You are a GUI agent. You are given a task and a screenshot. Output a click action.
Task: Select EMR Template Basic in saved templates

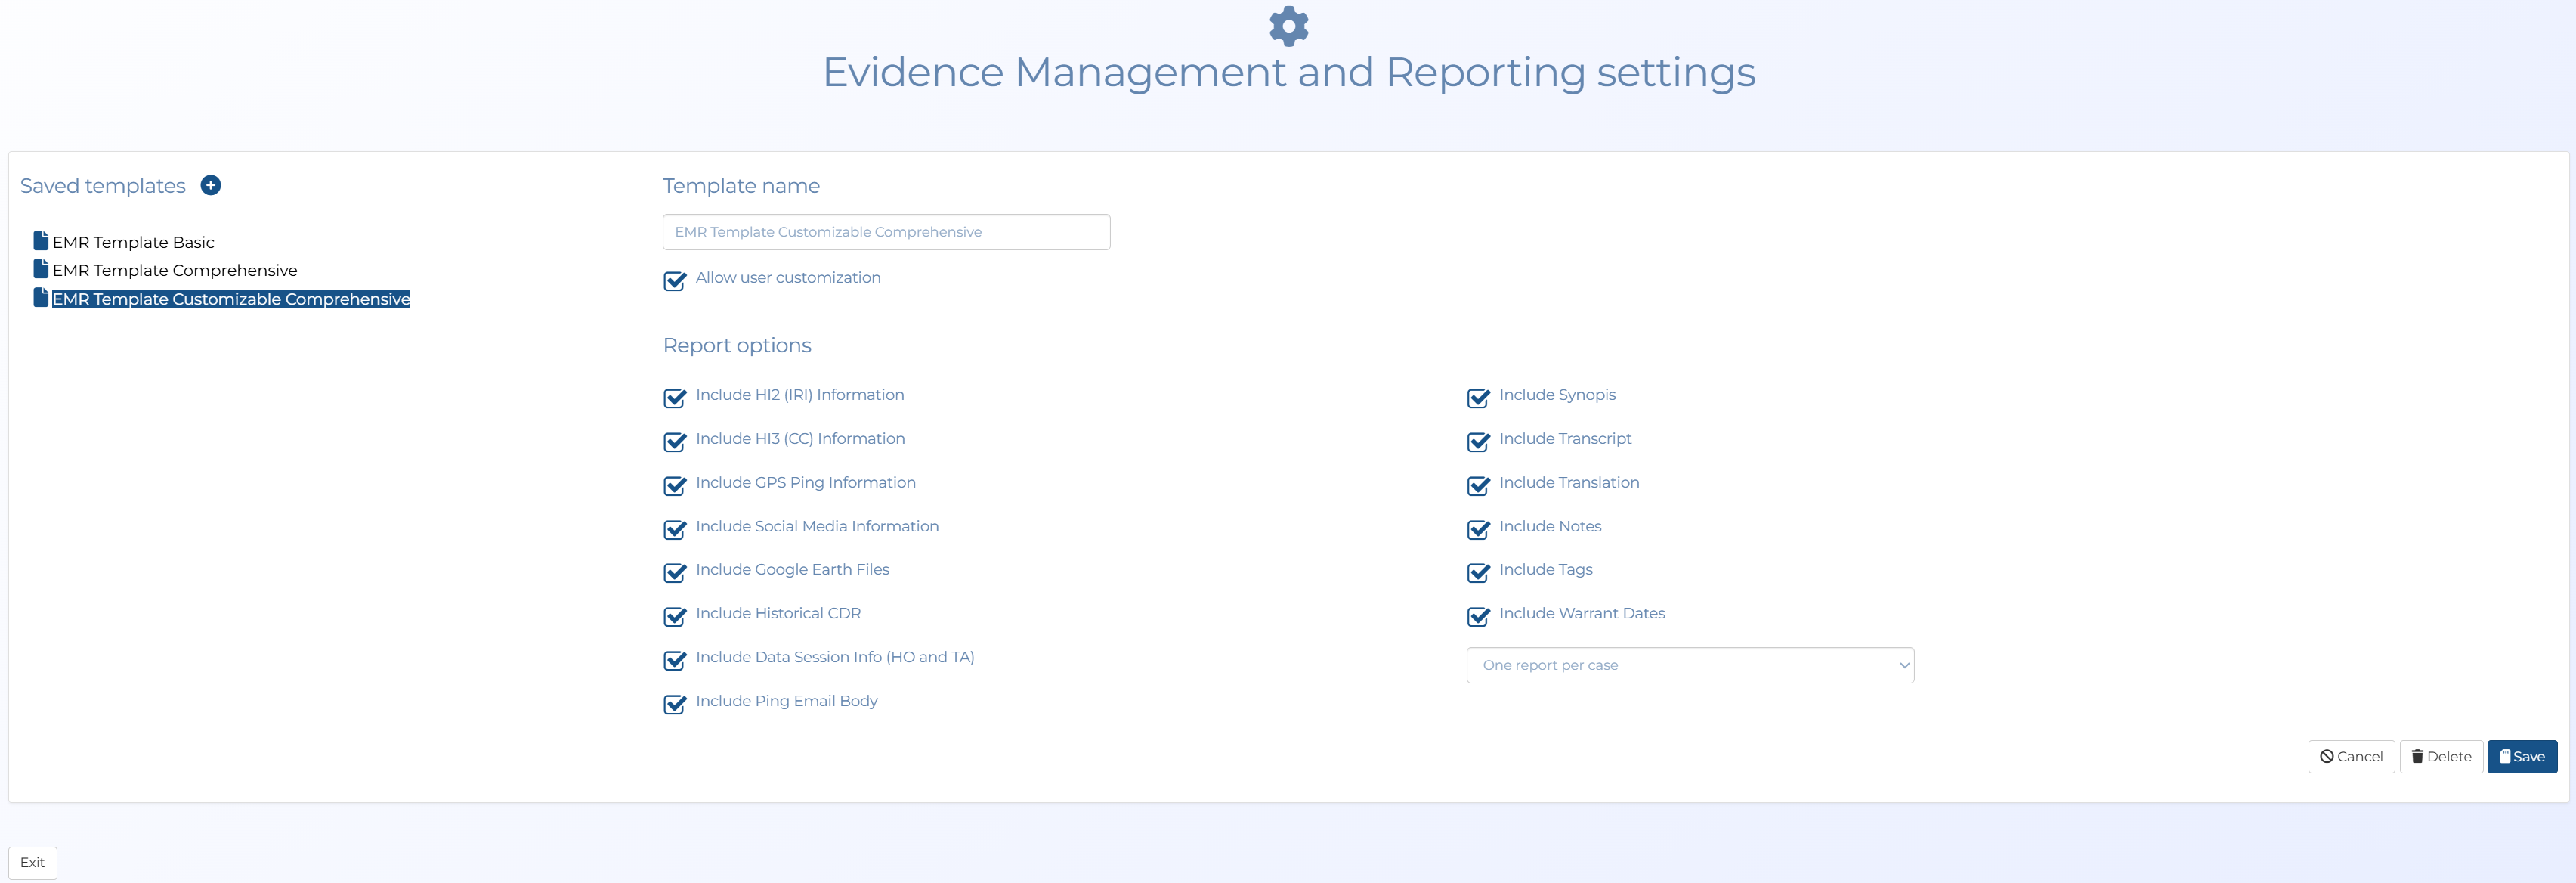point(133,242)
